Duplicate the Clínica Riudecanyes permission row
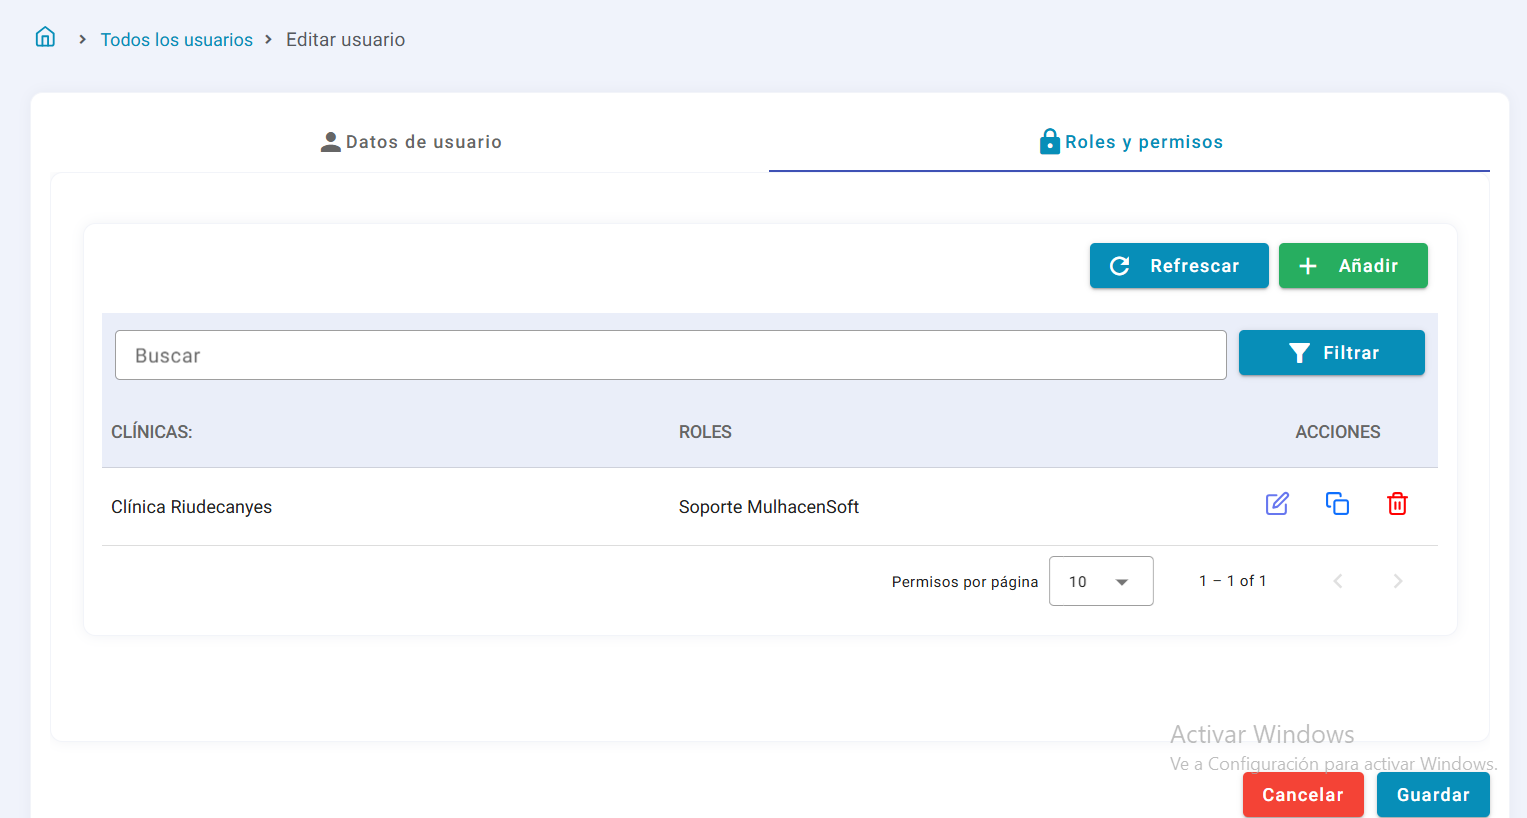The height and width of the screenshot is (818, 1527). 1337,504
